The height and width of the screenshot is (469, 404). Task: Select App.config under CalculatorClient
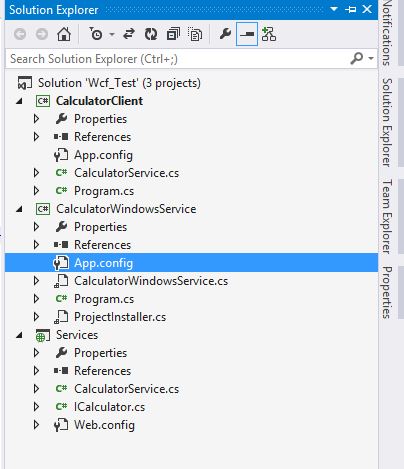tap(103, 155)
